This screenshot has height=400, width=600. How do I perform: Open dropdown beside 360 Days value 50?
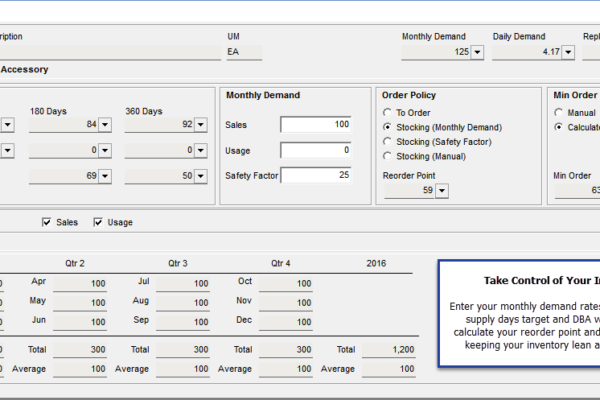pyautogui.click(x=201, y=176)
